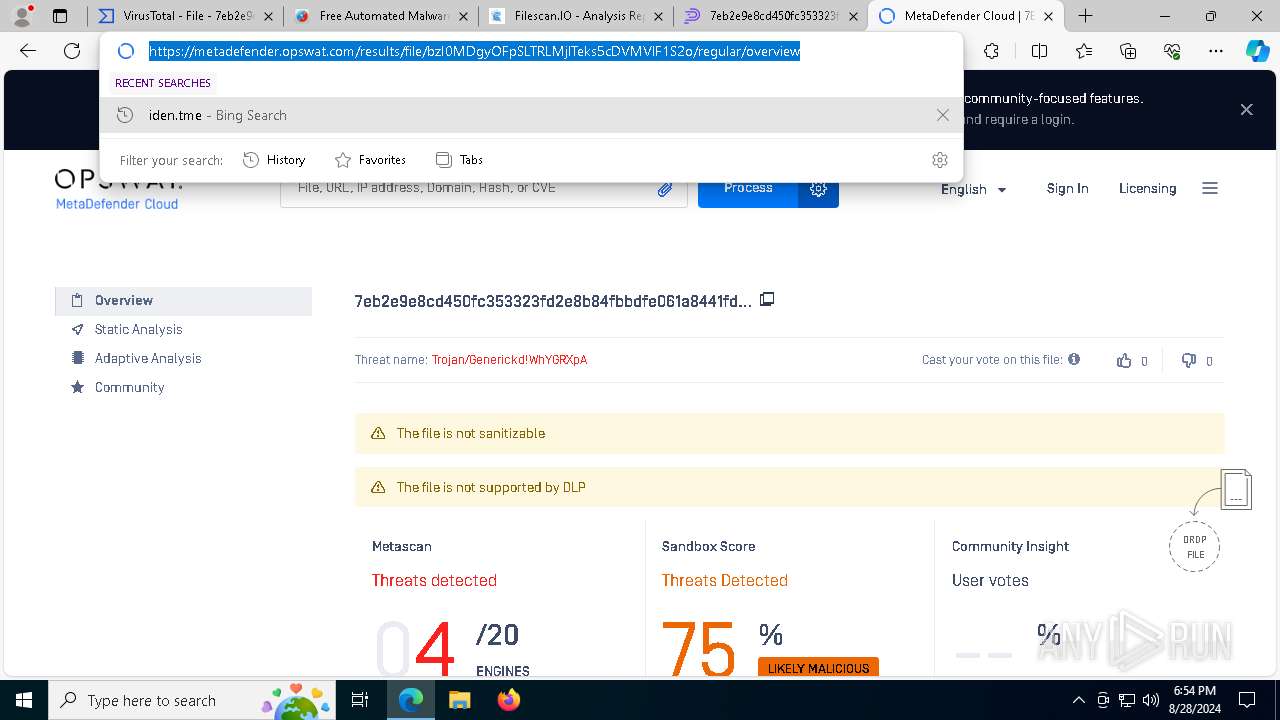Open browser Extensions icon

click(991, 51)
